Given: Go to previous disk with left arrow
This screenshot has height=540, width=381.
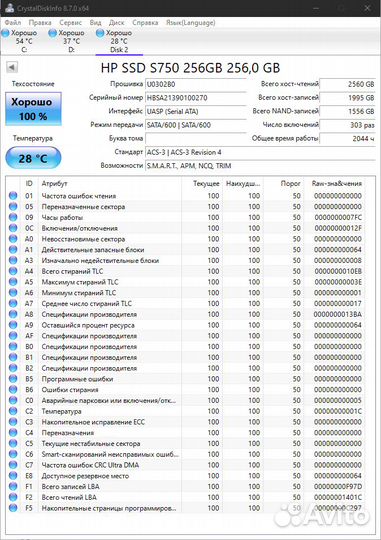Looking at the screenshot, I should [x=12, y=67].
